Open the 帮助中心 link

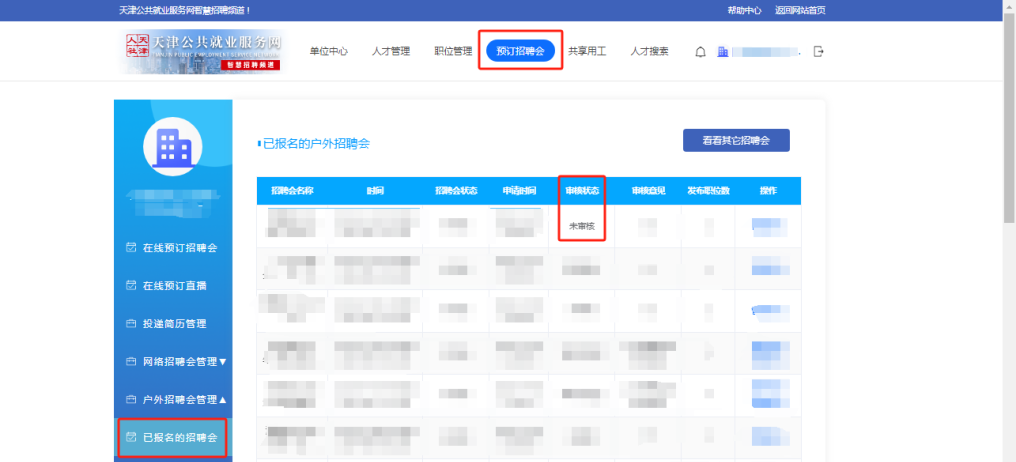(744, 10)
